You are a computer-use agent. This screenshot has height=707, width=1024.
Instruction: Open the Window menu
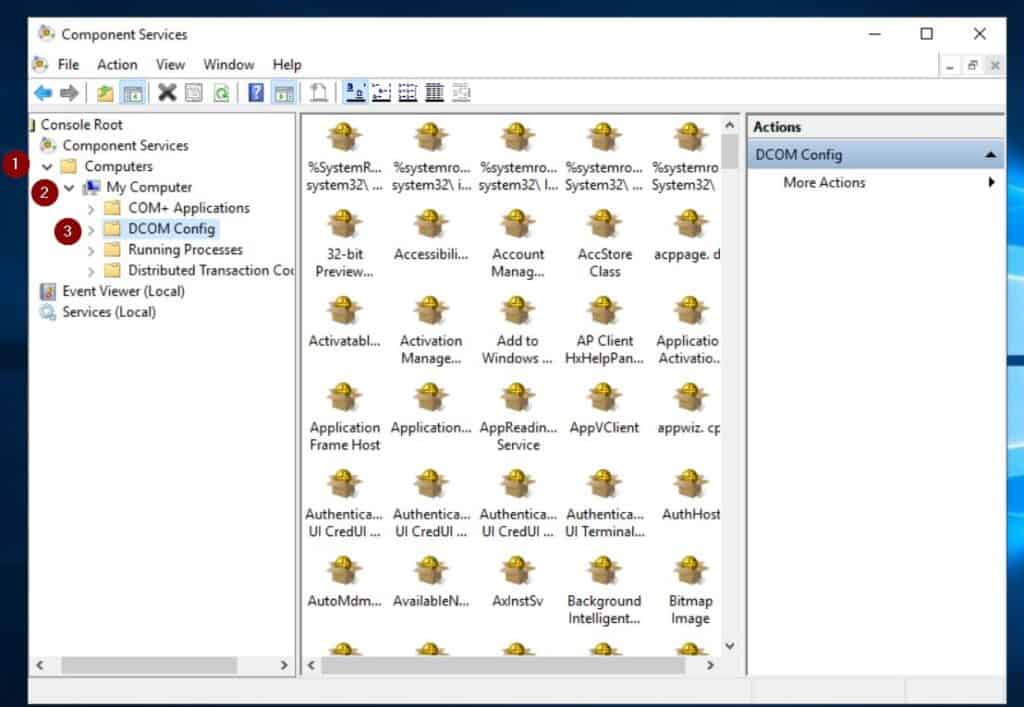[229, 65]
